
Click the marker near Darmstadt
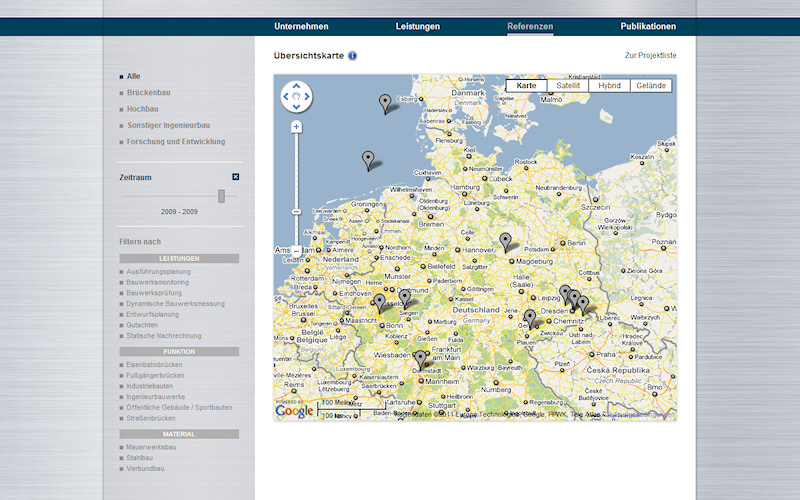pyautogui.click(x=420, y=360)
